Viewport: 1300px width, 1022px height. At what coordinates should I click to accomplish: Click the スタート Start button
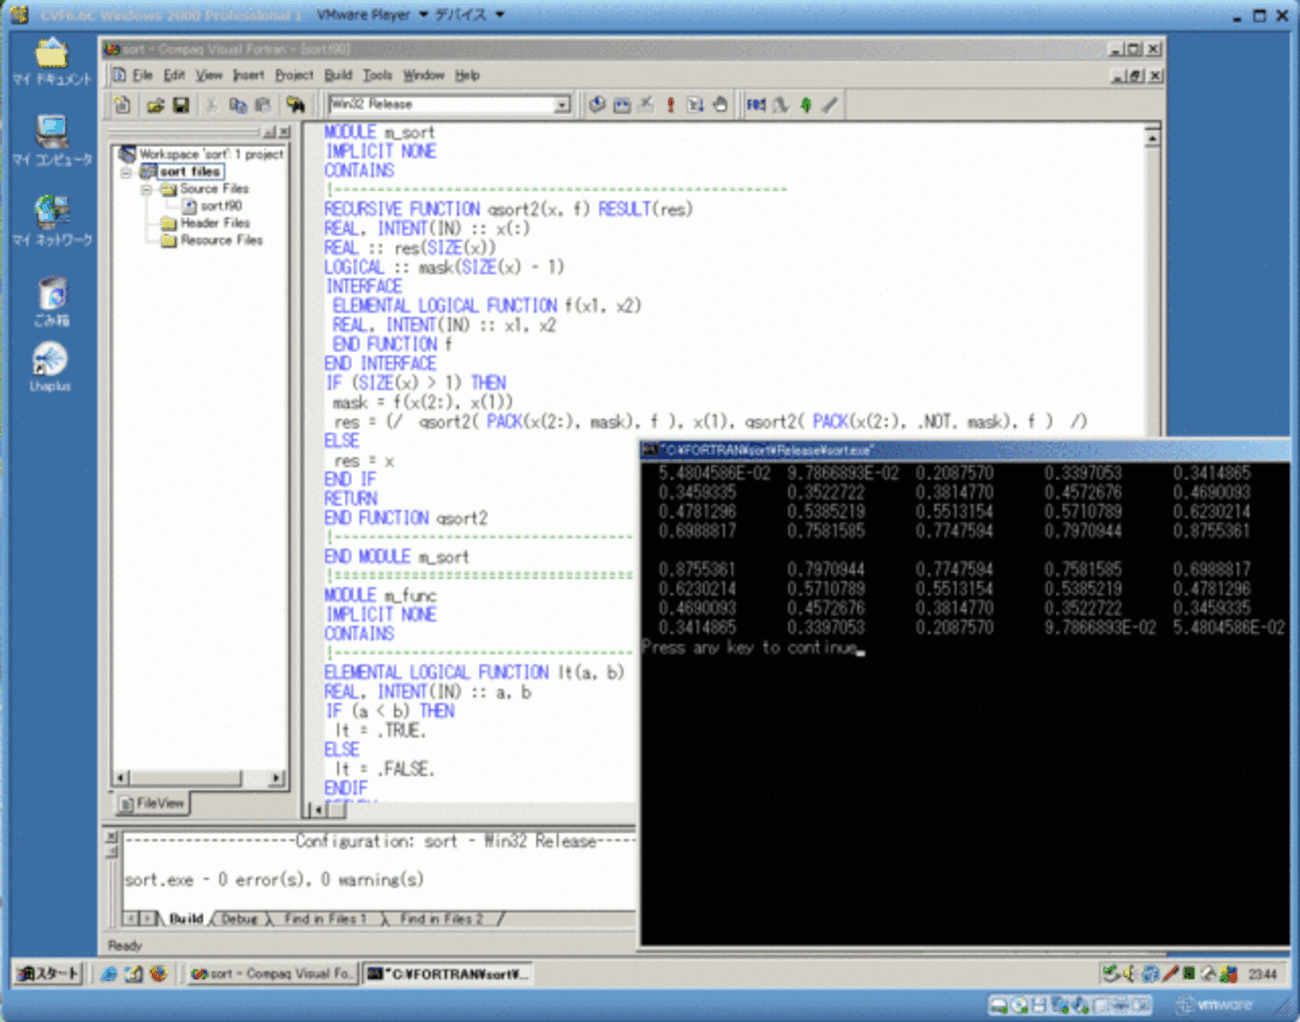(x=48, y=973)
